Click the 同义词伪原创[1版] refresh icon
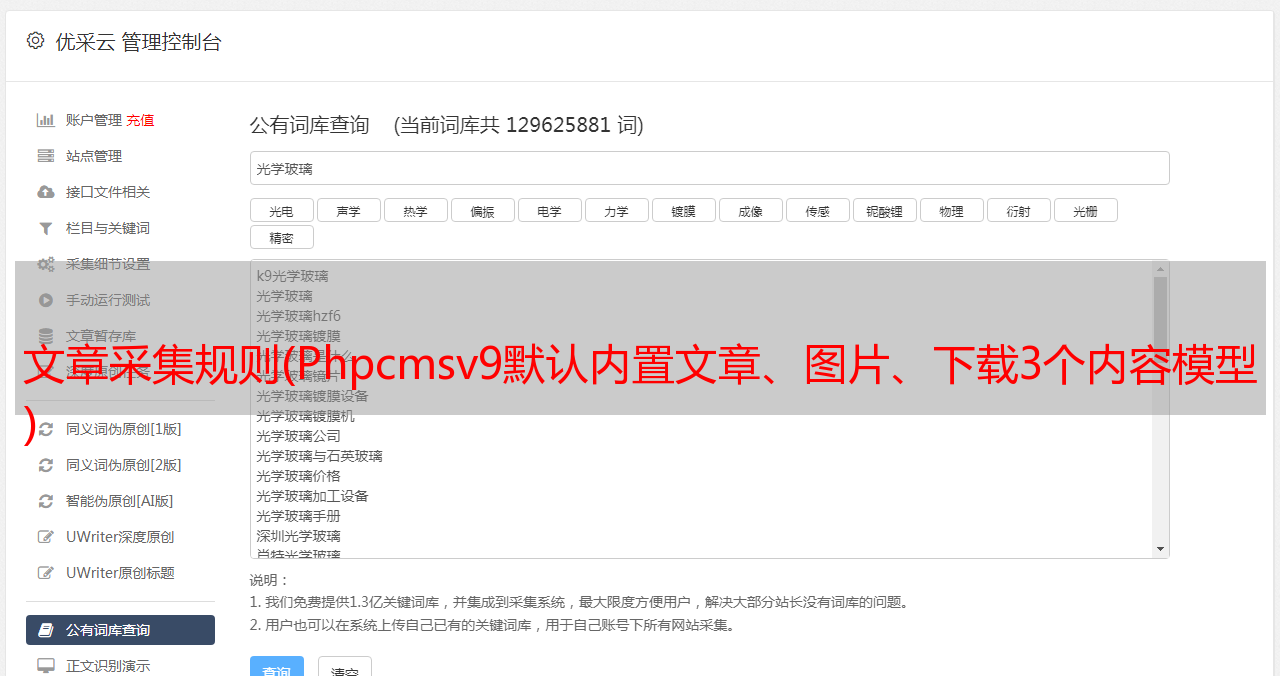 45,429
